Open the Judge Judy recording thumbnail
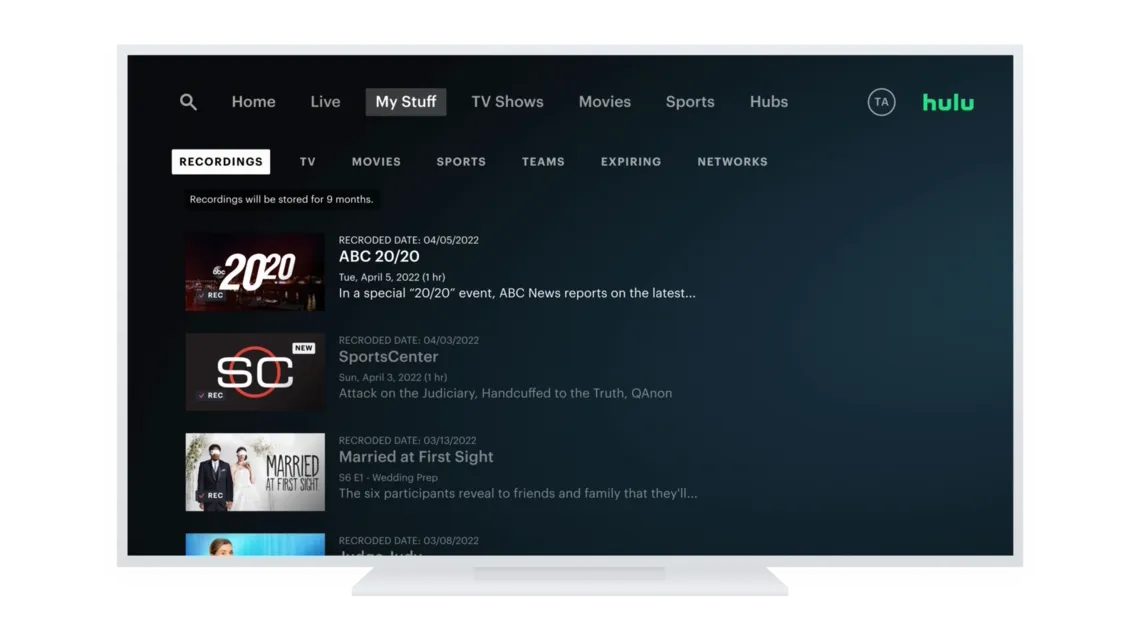Image resolution: width=1140 pixels, height=641 pixels. (254, 548)
